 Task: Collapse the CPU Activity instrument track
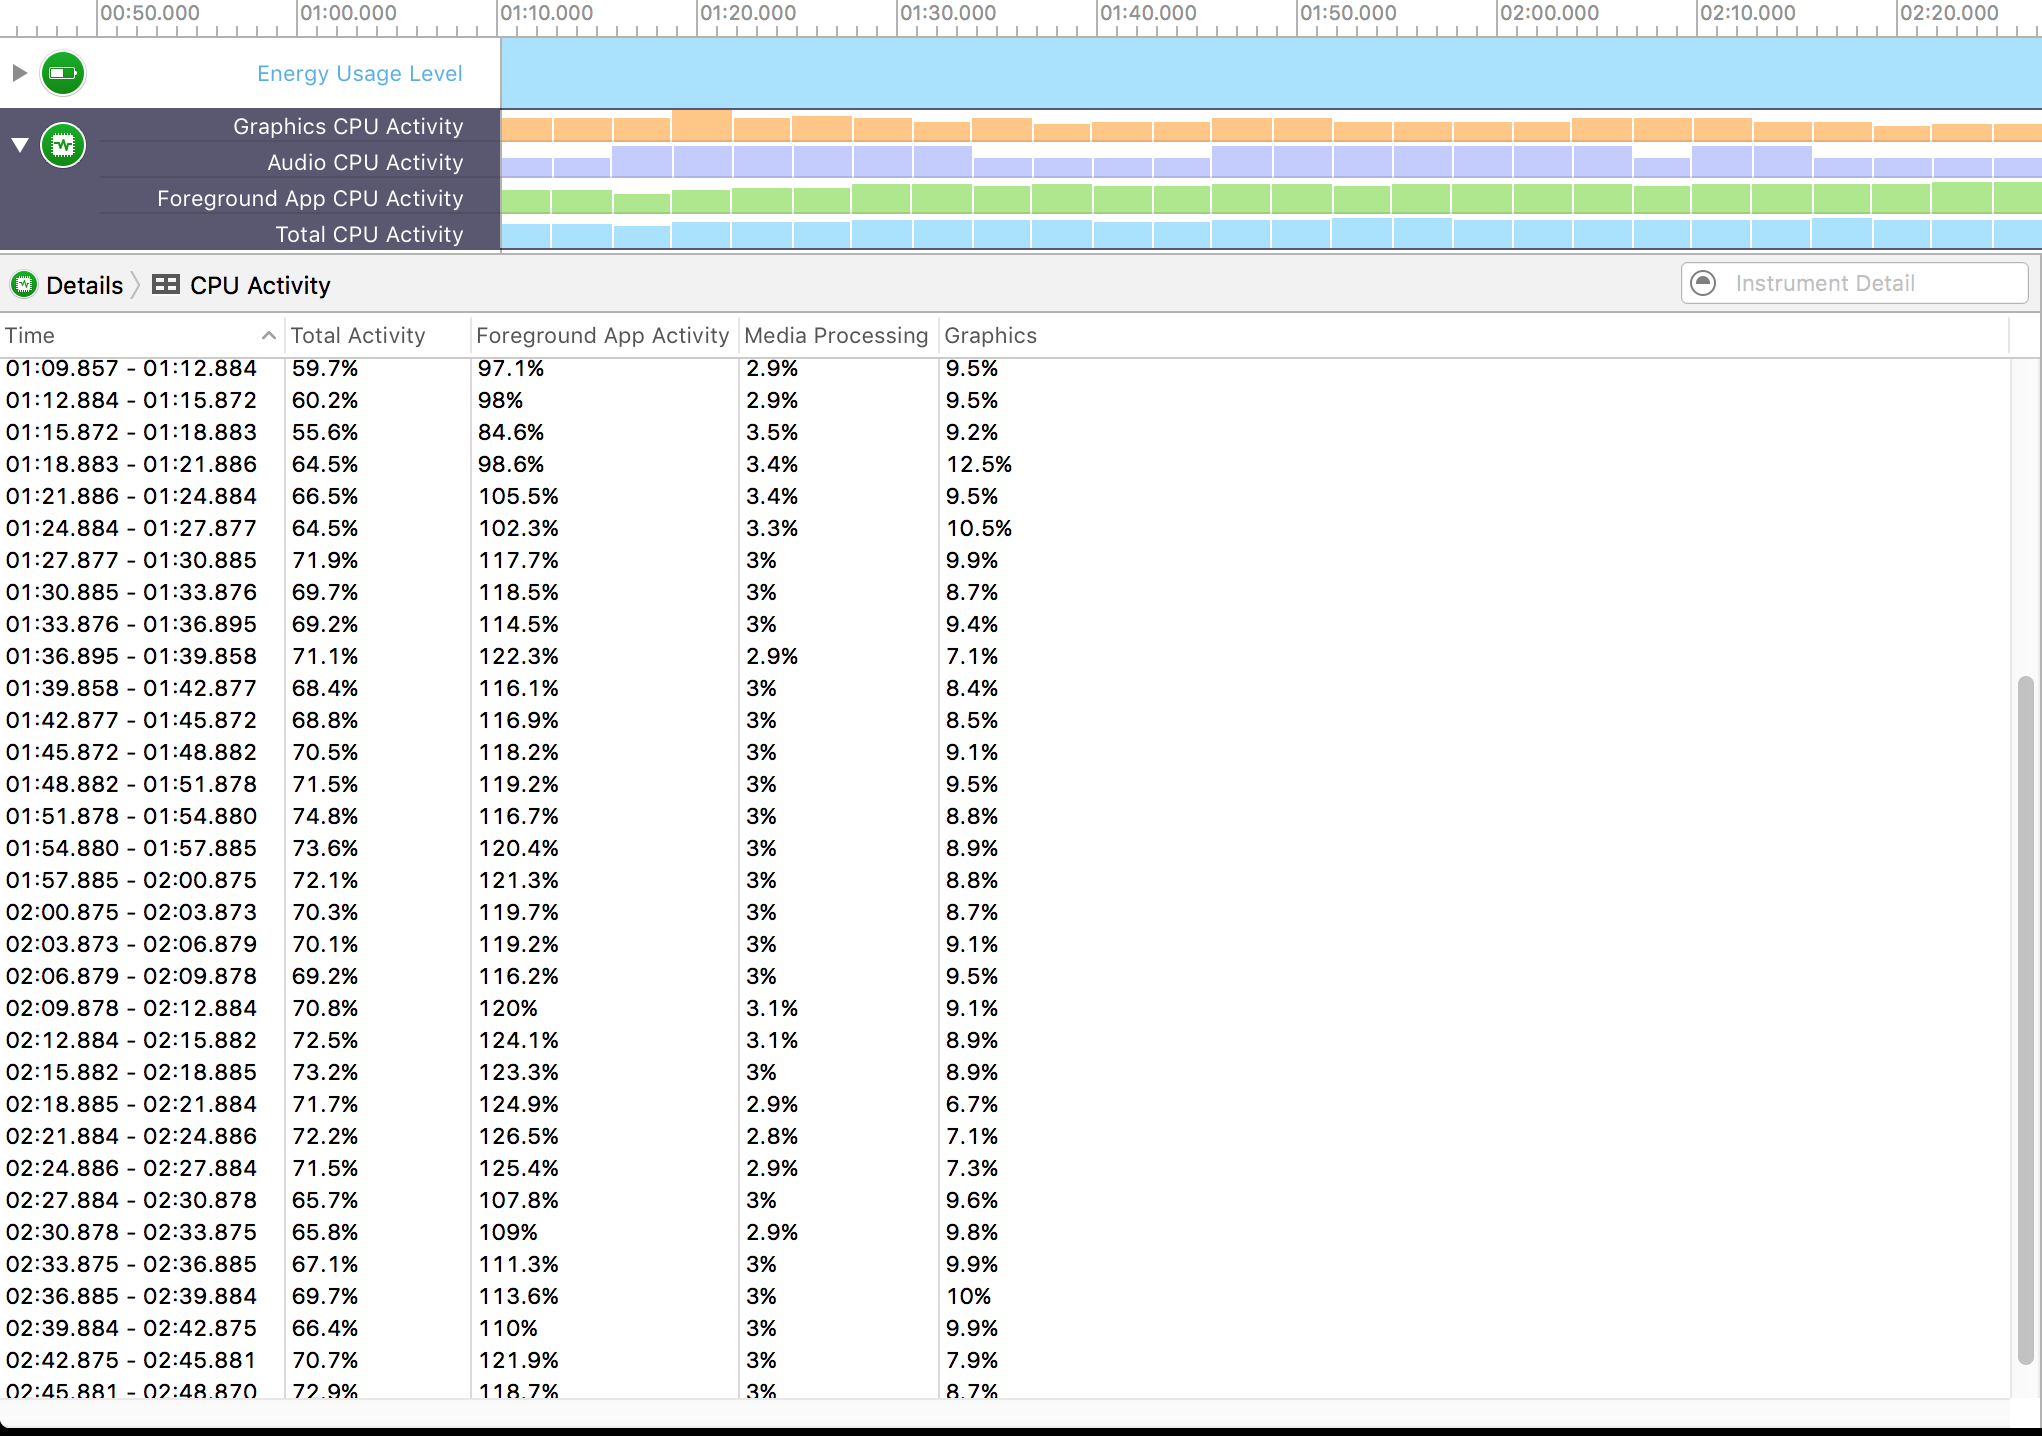coord(19,146)
